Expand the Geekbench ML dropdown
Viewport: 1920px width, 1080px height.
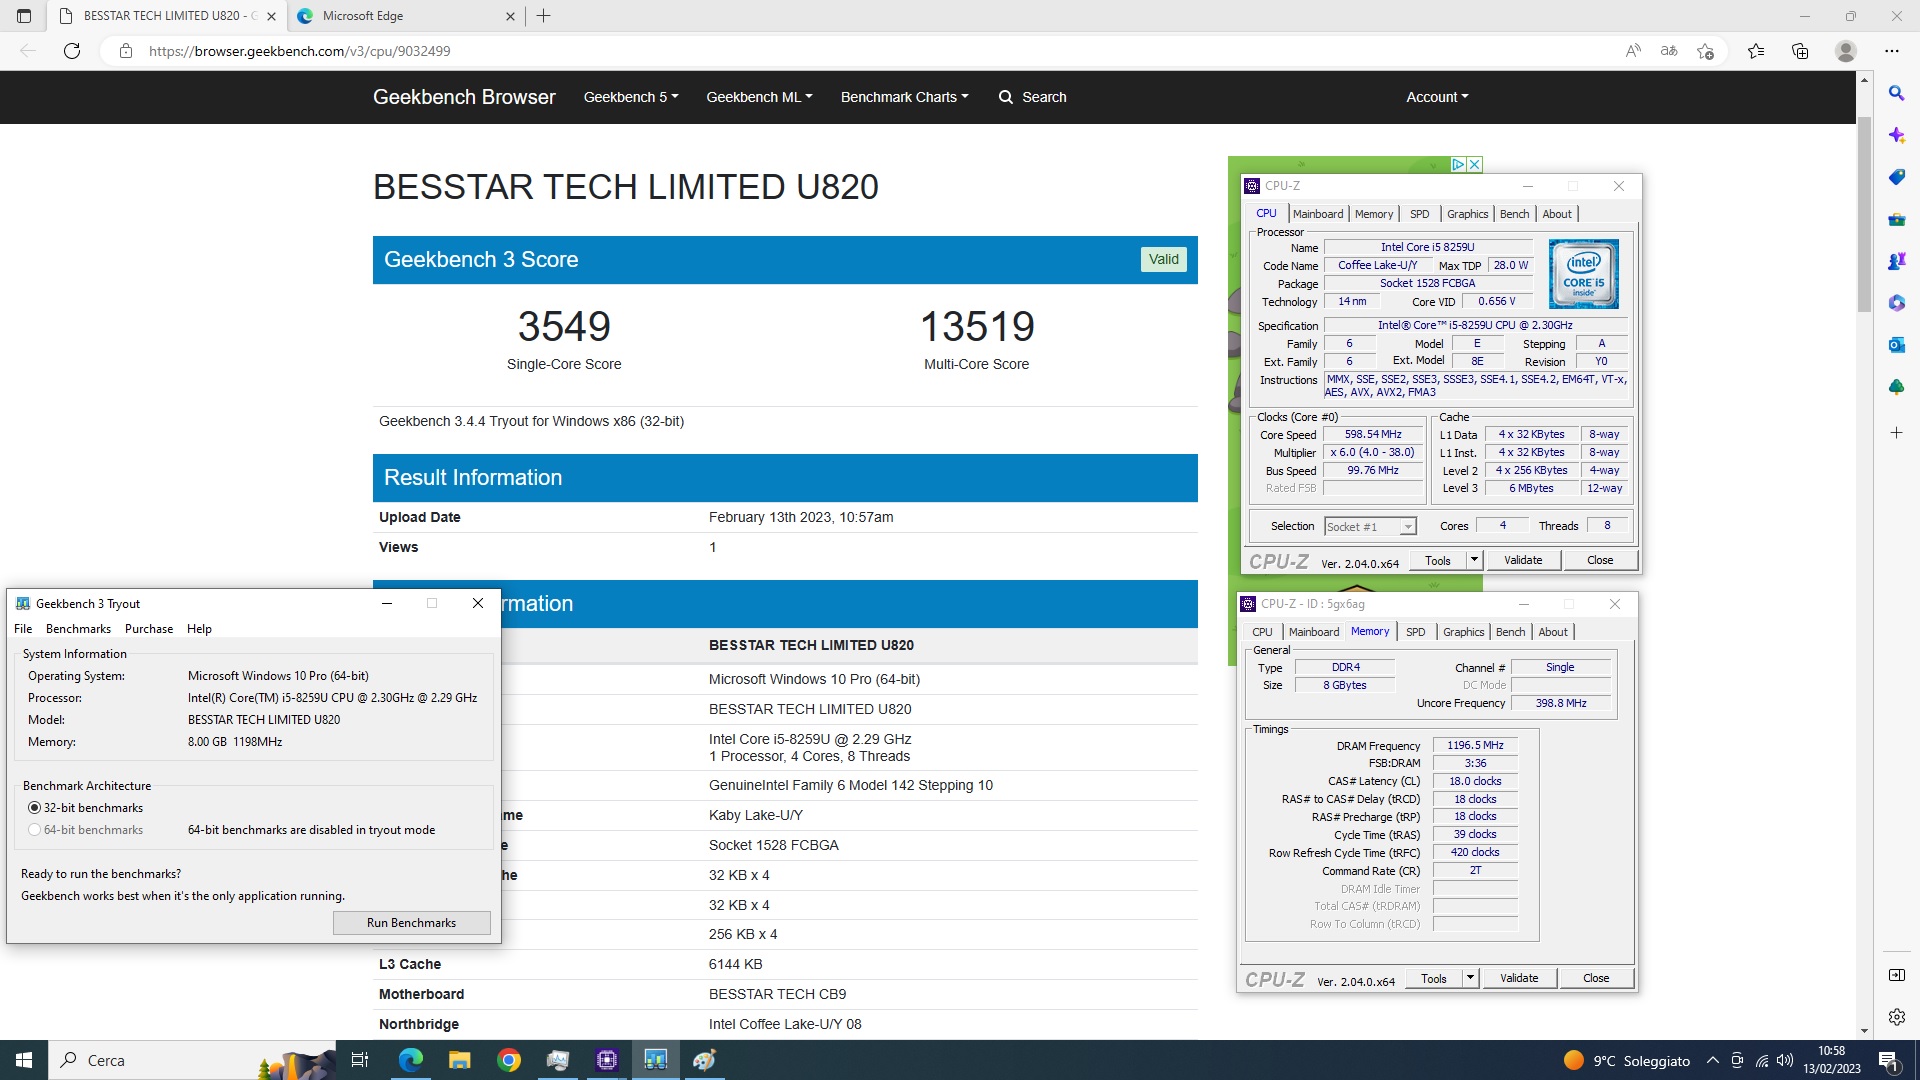[x=759, y=97]
